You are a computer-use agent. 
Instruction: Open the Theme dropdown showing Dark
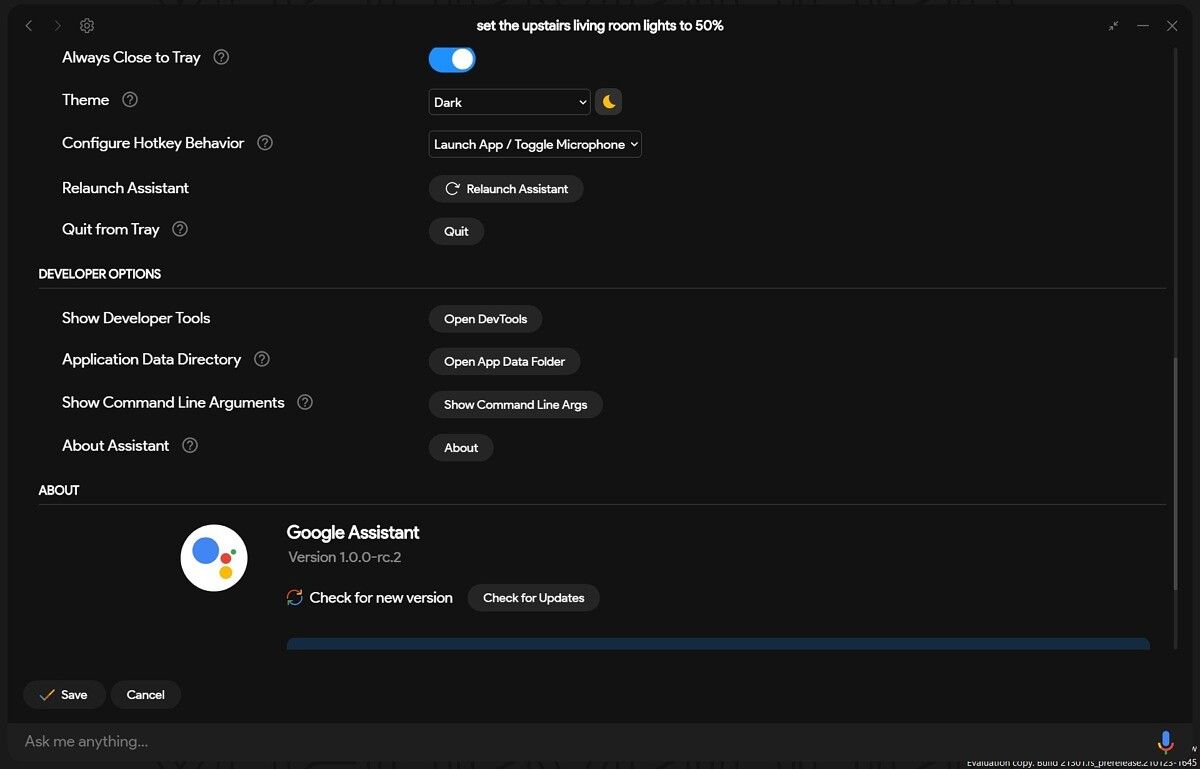coord(508,101)
